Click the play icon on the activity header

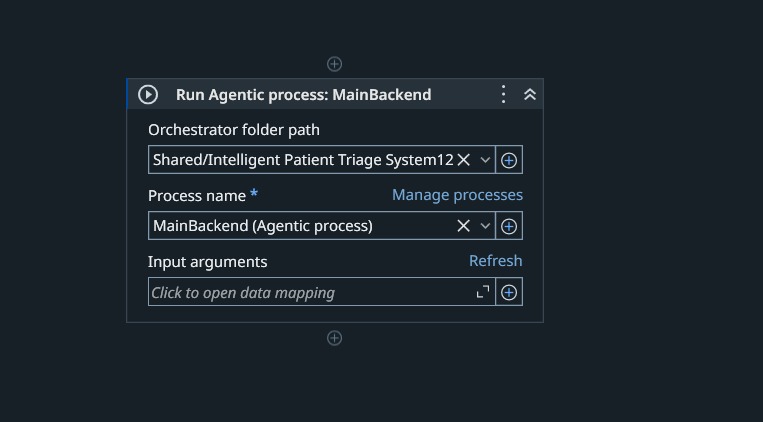148,94
